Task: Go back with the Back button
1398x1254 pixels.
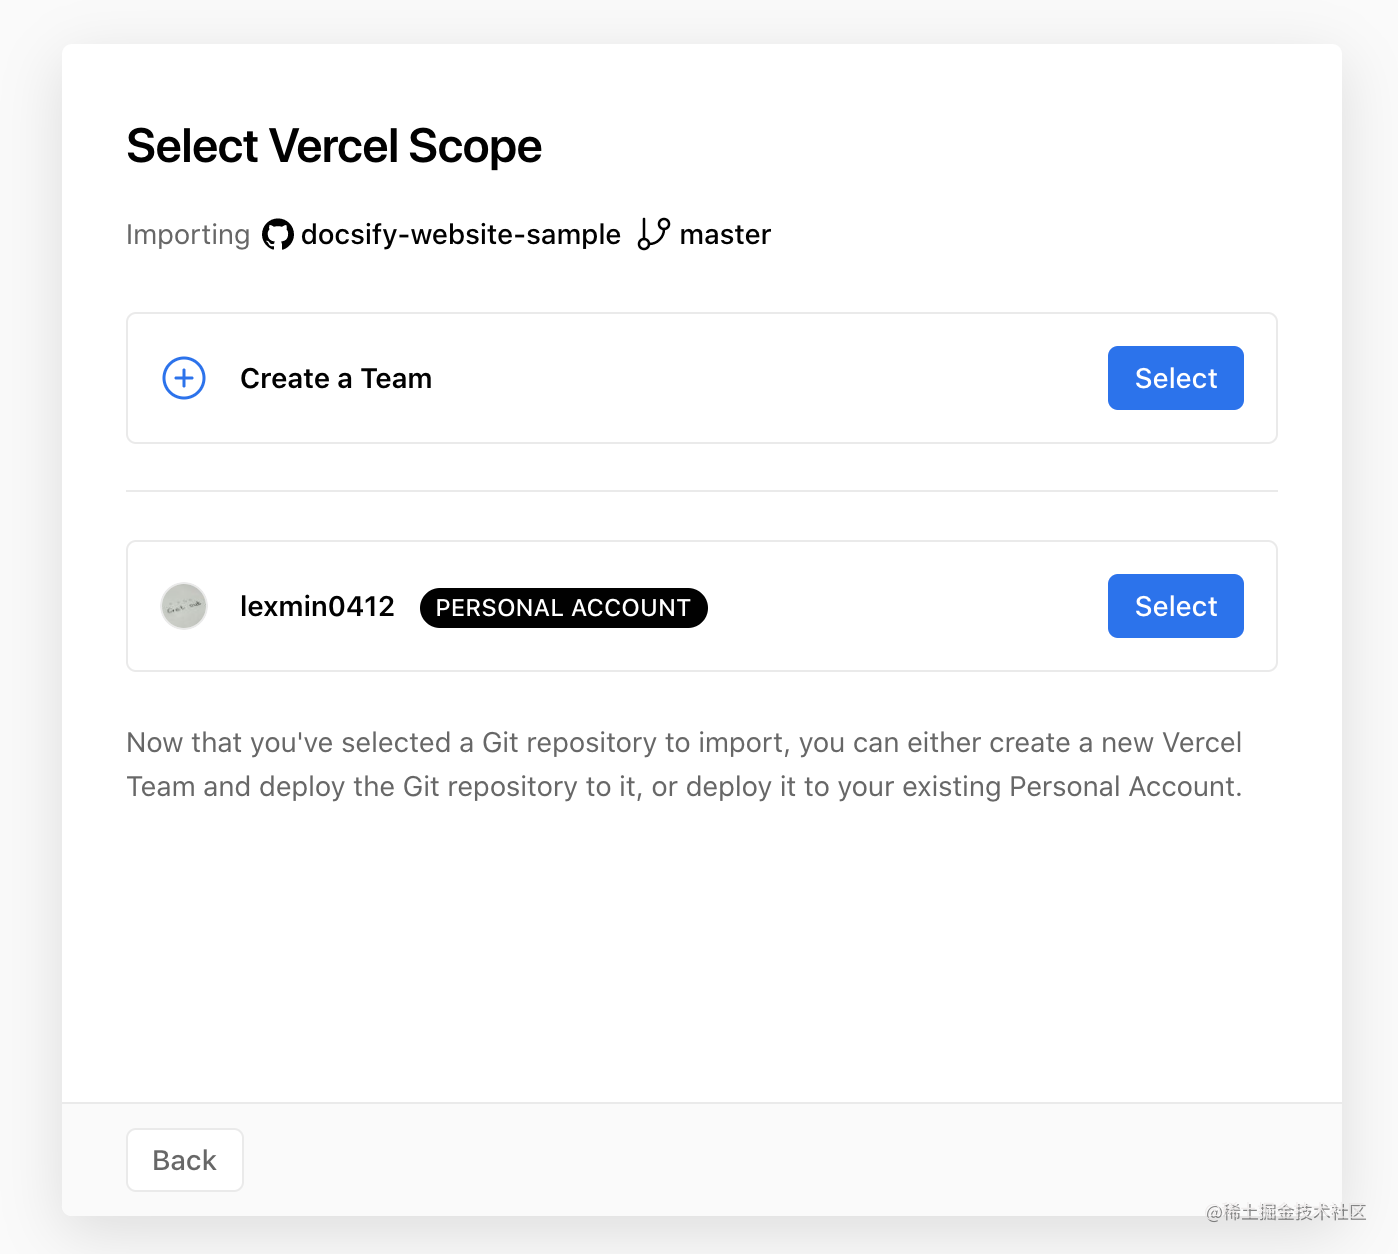Action: tap(185, 1160)
